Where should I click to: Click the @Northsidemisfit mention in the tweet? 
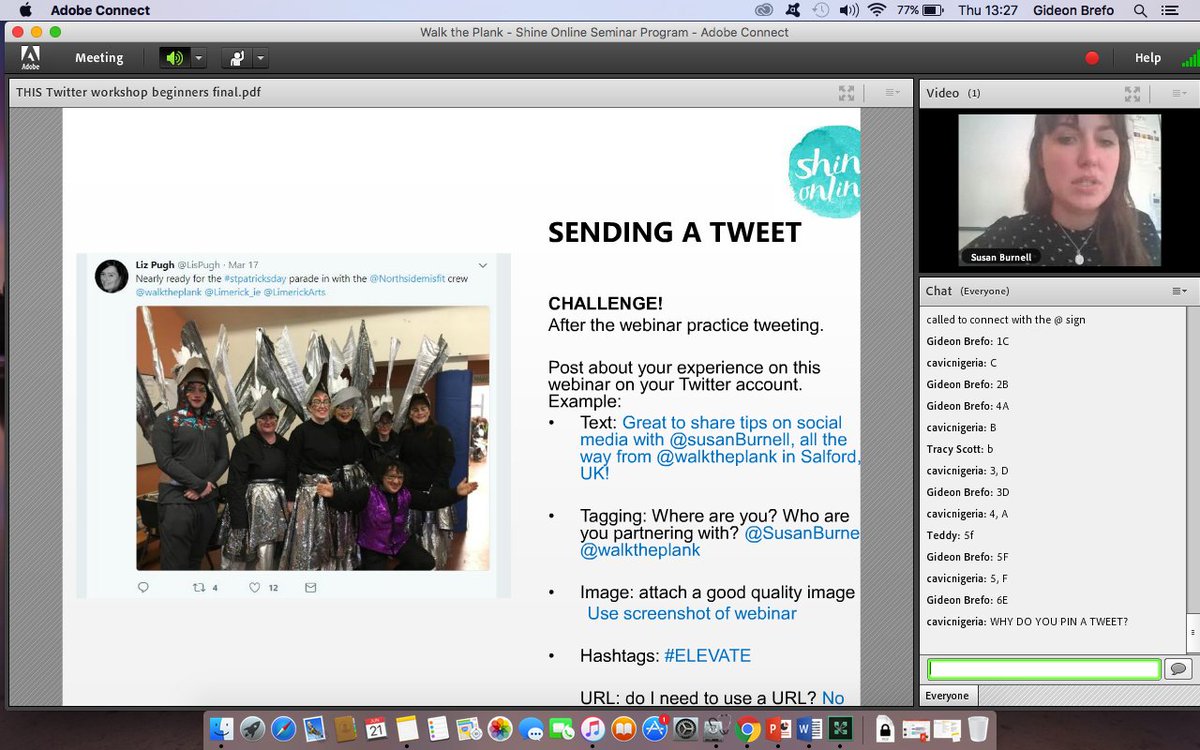click(x=405, y=279)
